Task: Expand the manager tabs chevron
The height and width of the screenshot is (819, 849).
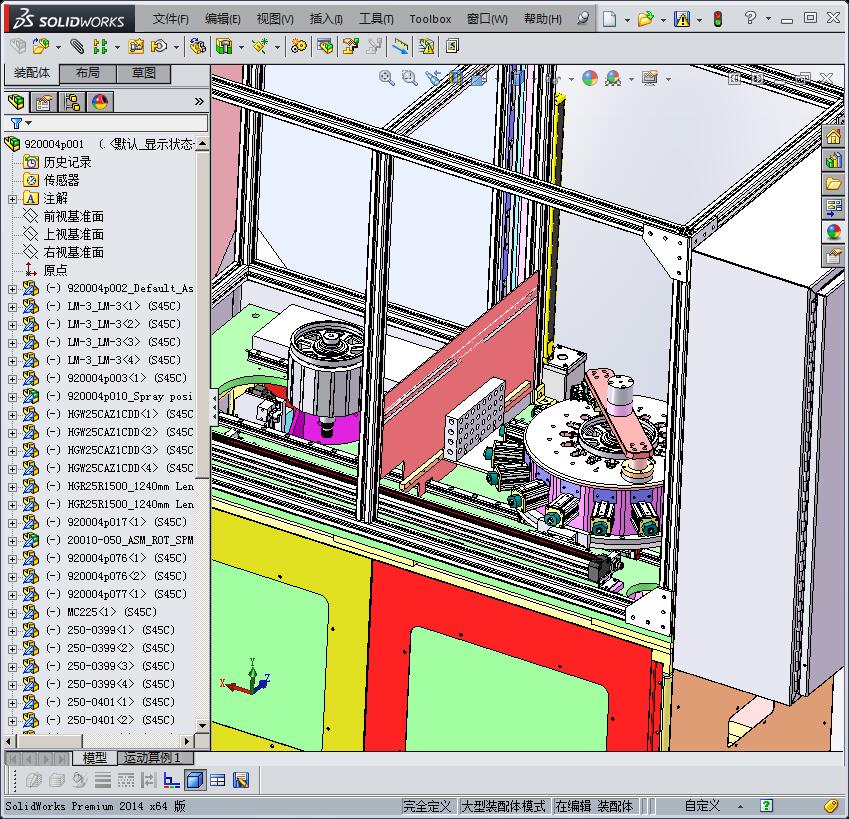Action: 199,102
